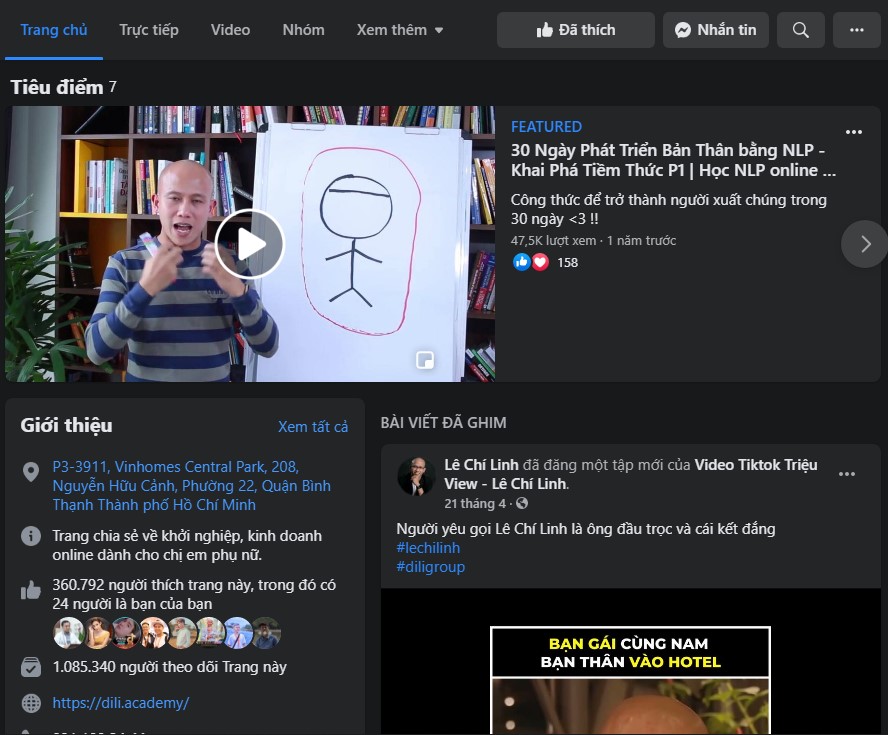
Task: Go to the Nhóm tab
Action: click(304, 30)
